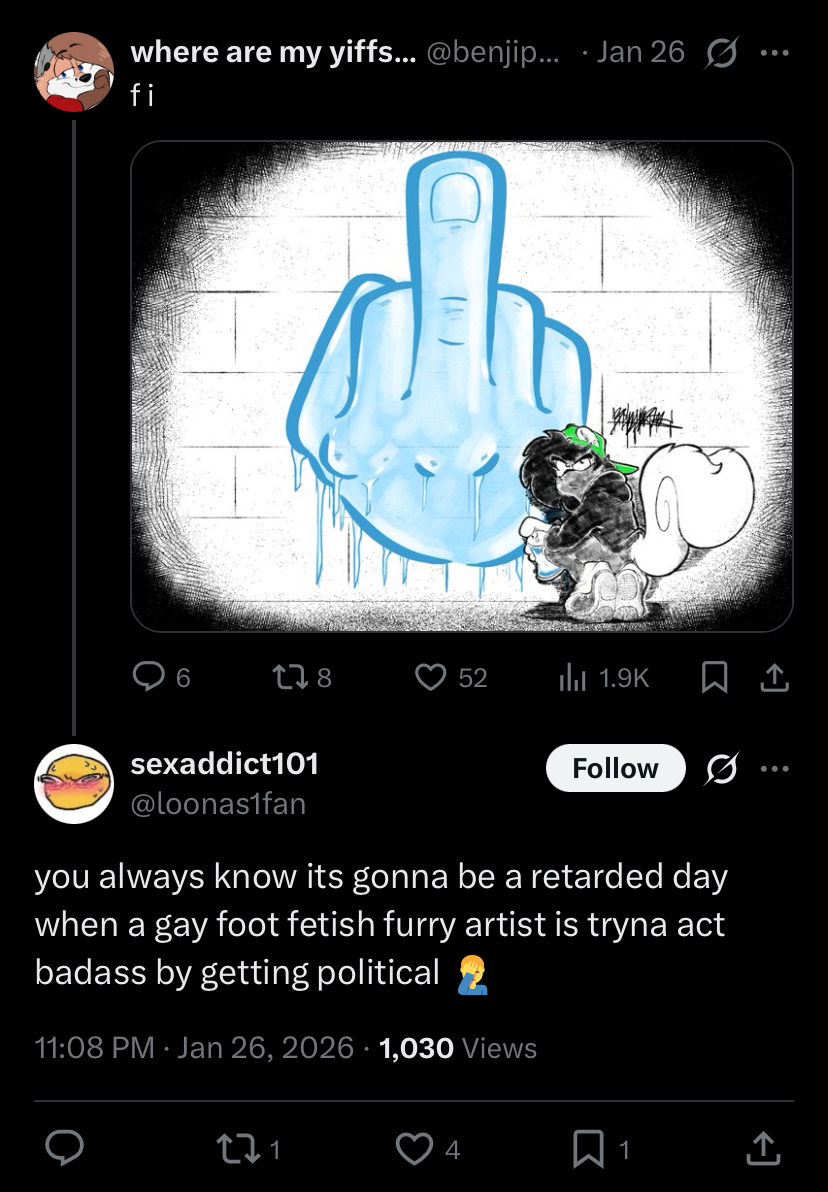Screen dimensions: 828x1192
Task: Open more options for the original post
Action: [775, 52]
